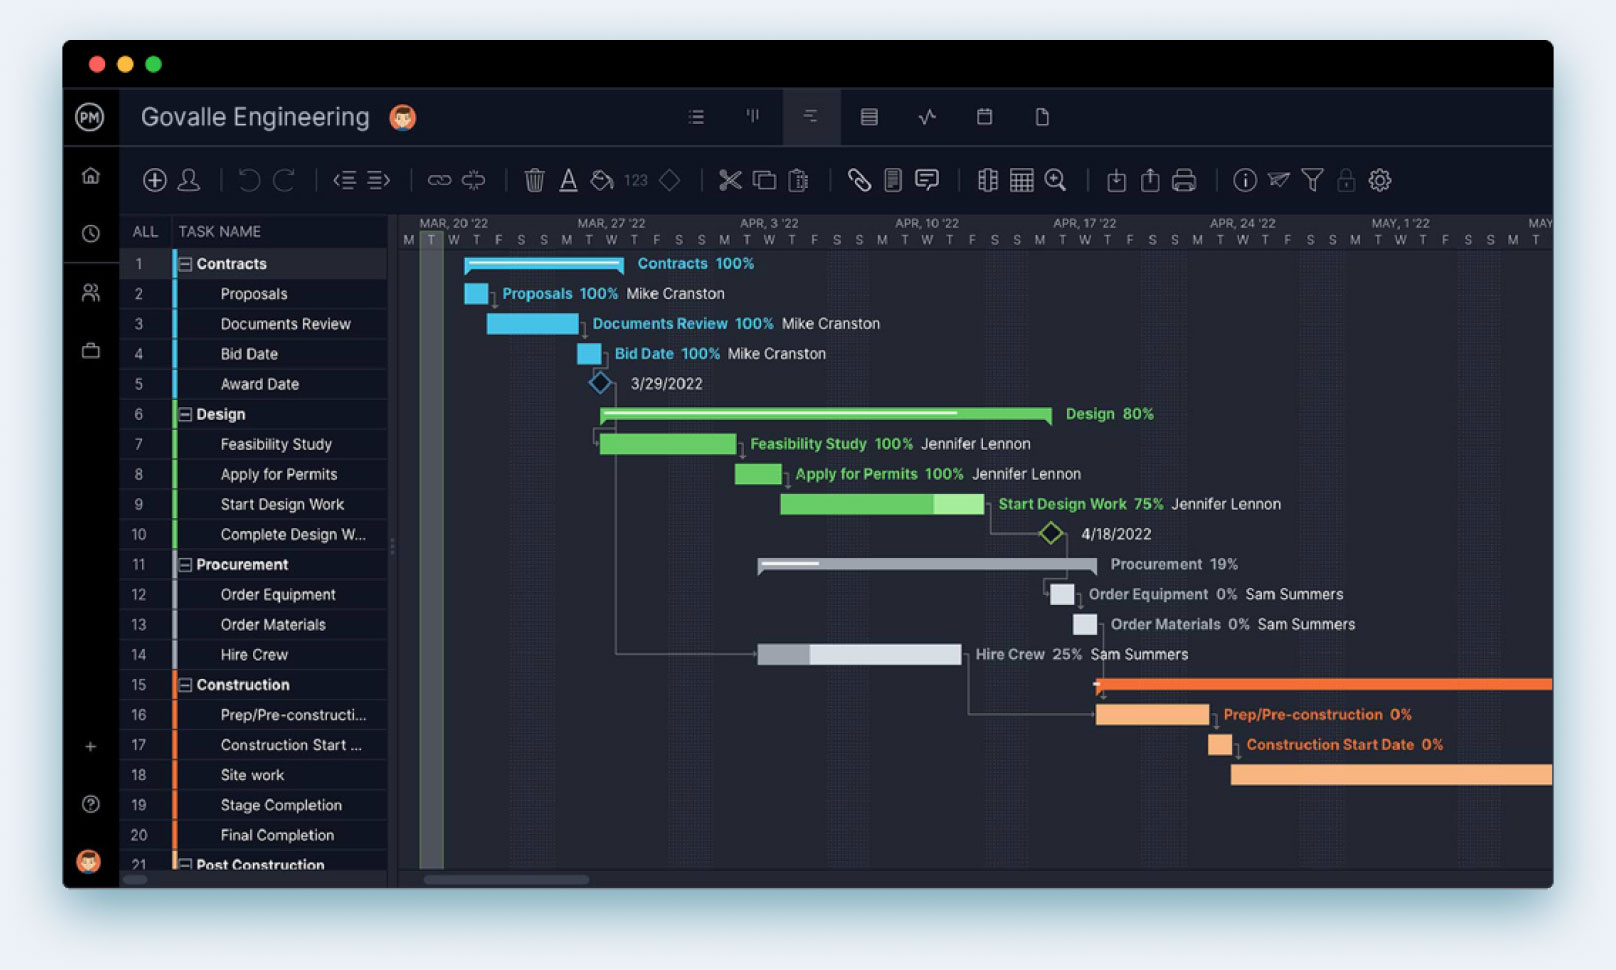Open help question mark icon
This screenshot has height=970, width=1616.
pos(90,804)
